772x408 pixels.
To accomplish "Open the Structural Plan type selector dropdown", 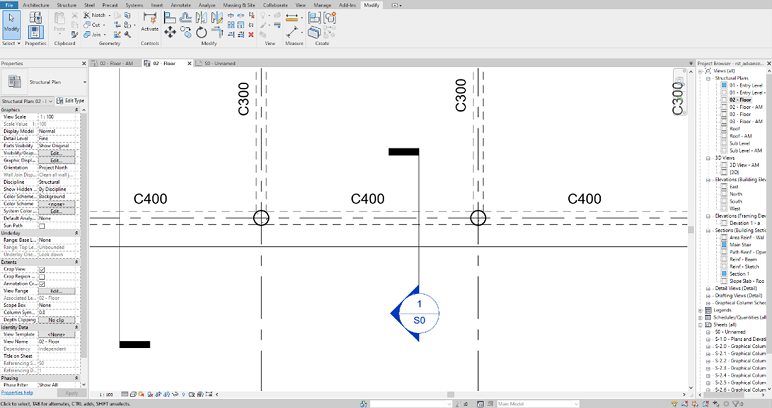I will (43, 82).
